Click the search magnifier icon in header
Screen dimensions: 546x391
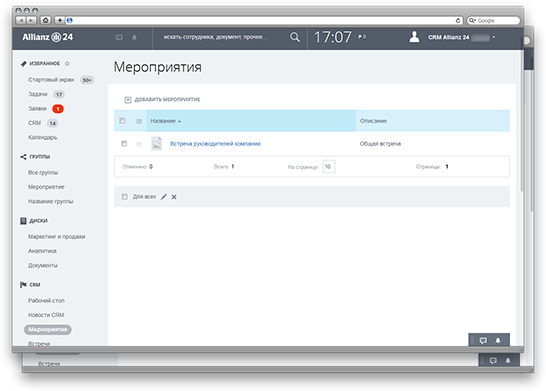(295, 37)
